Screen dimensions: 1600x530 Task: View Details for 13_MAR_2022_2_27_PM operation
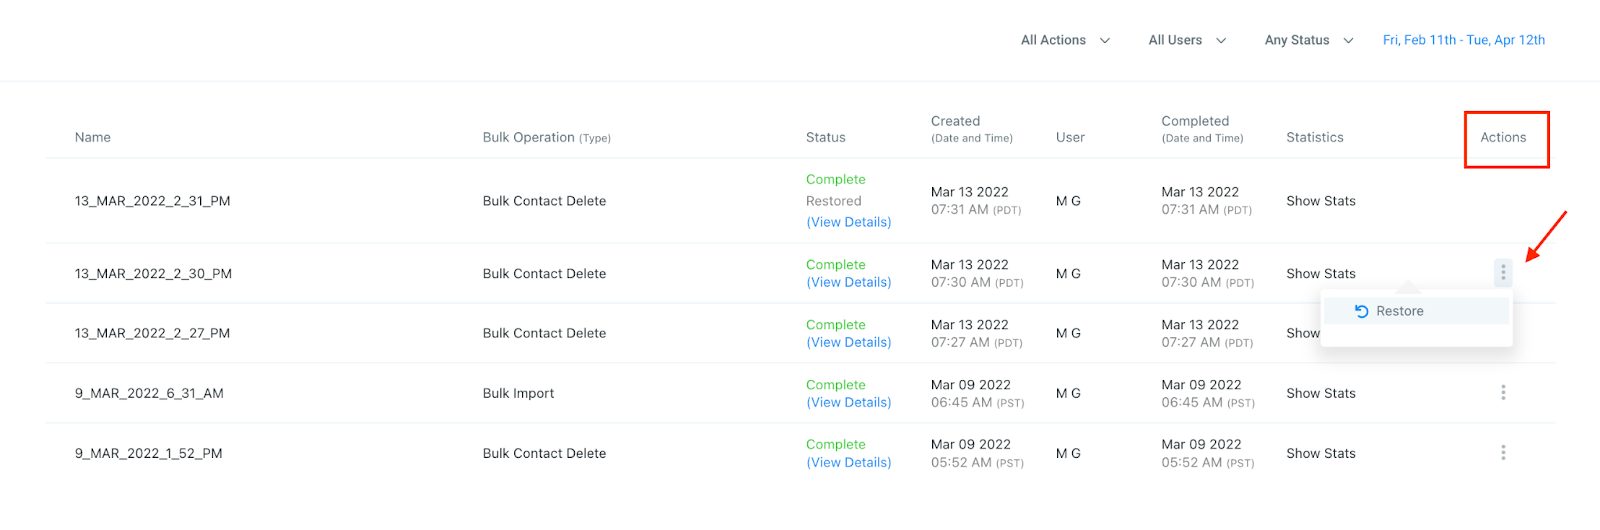tap(848, 342)
